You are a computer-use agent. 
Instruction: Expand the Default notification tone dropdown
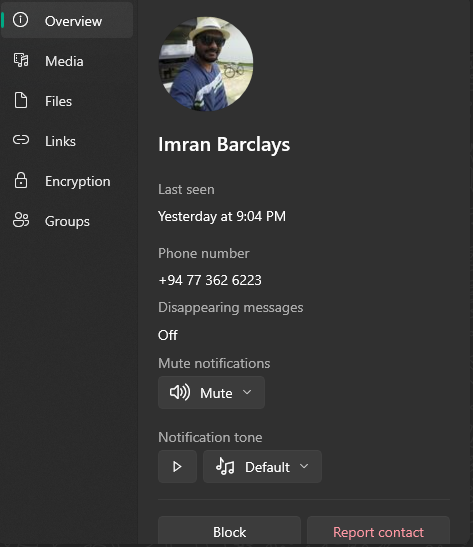(262, 466)
